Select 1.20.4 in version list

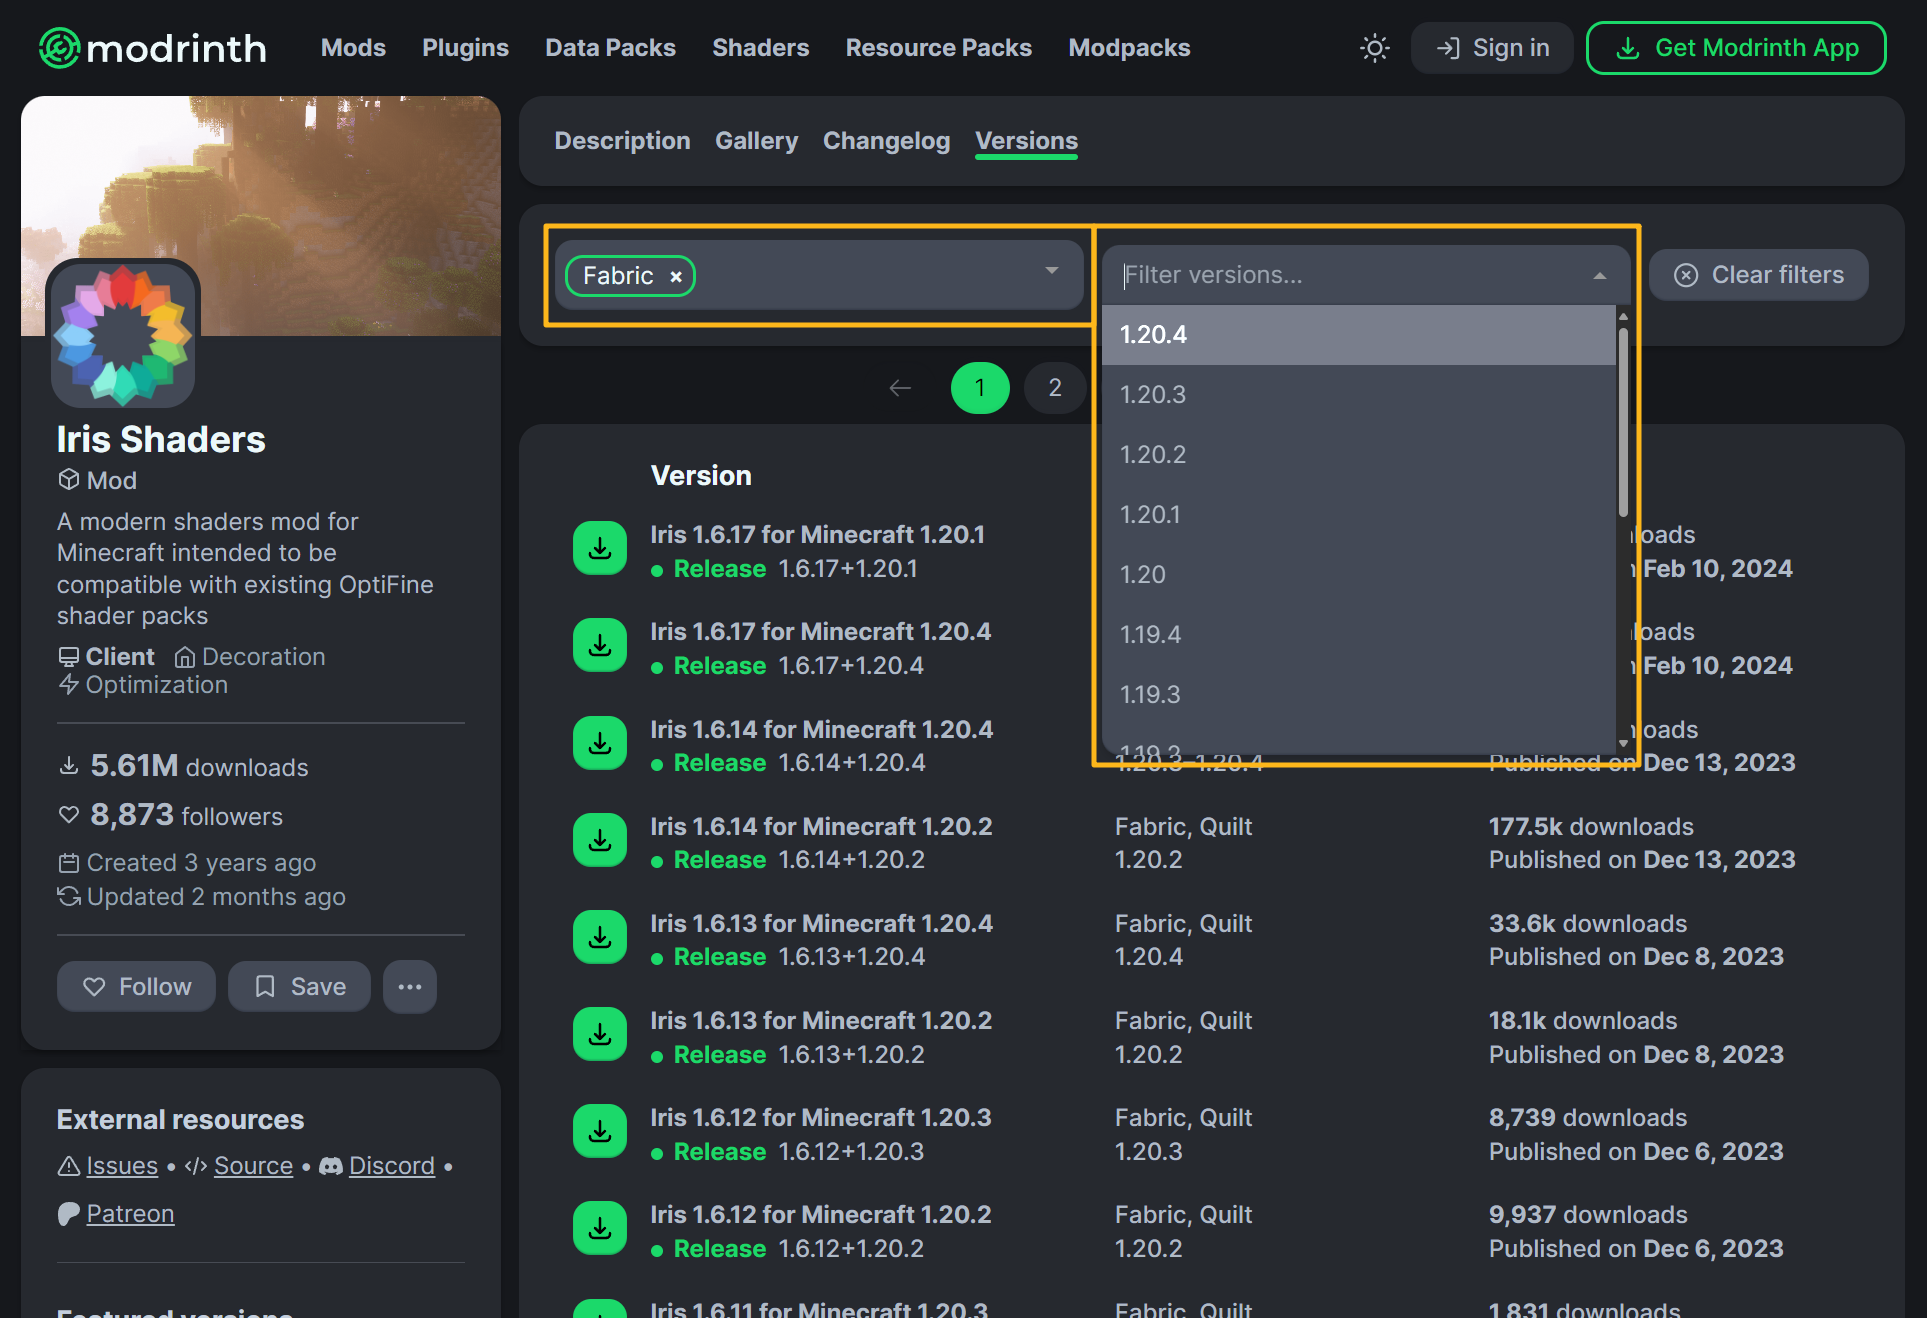click(1358, 335)
